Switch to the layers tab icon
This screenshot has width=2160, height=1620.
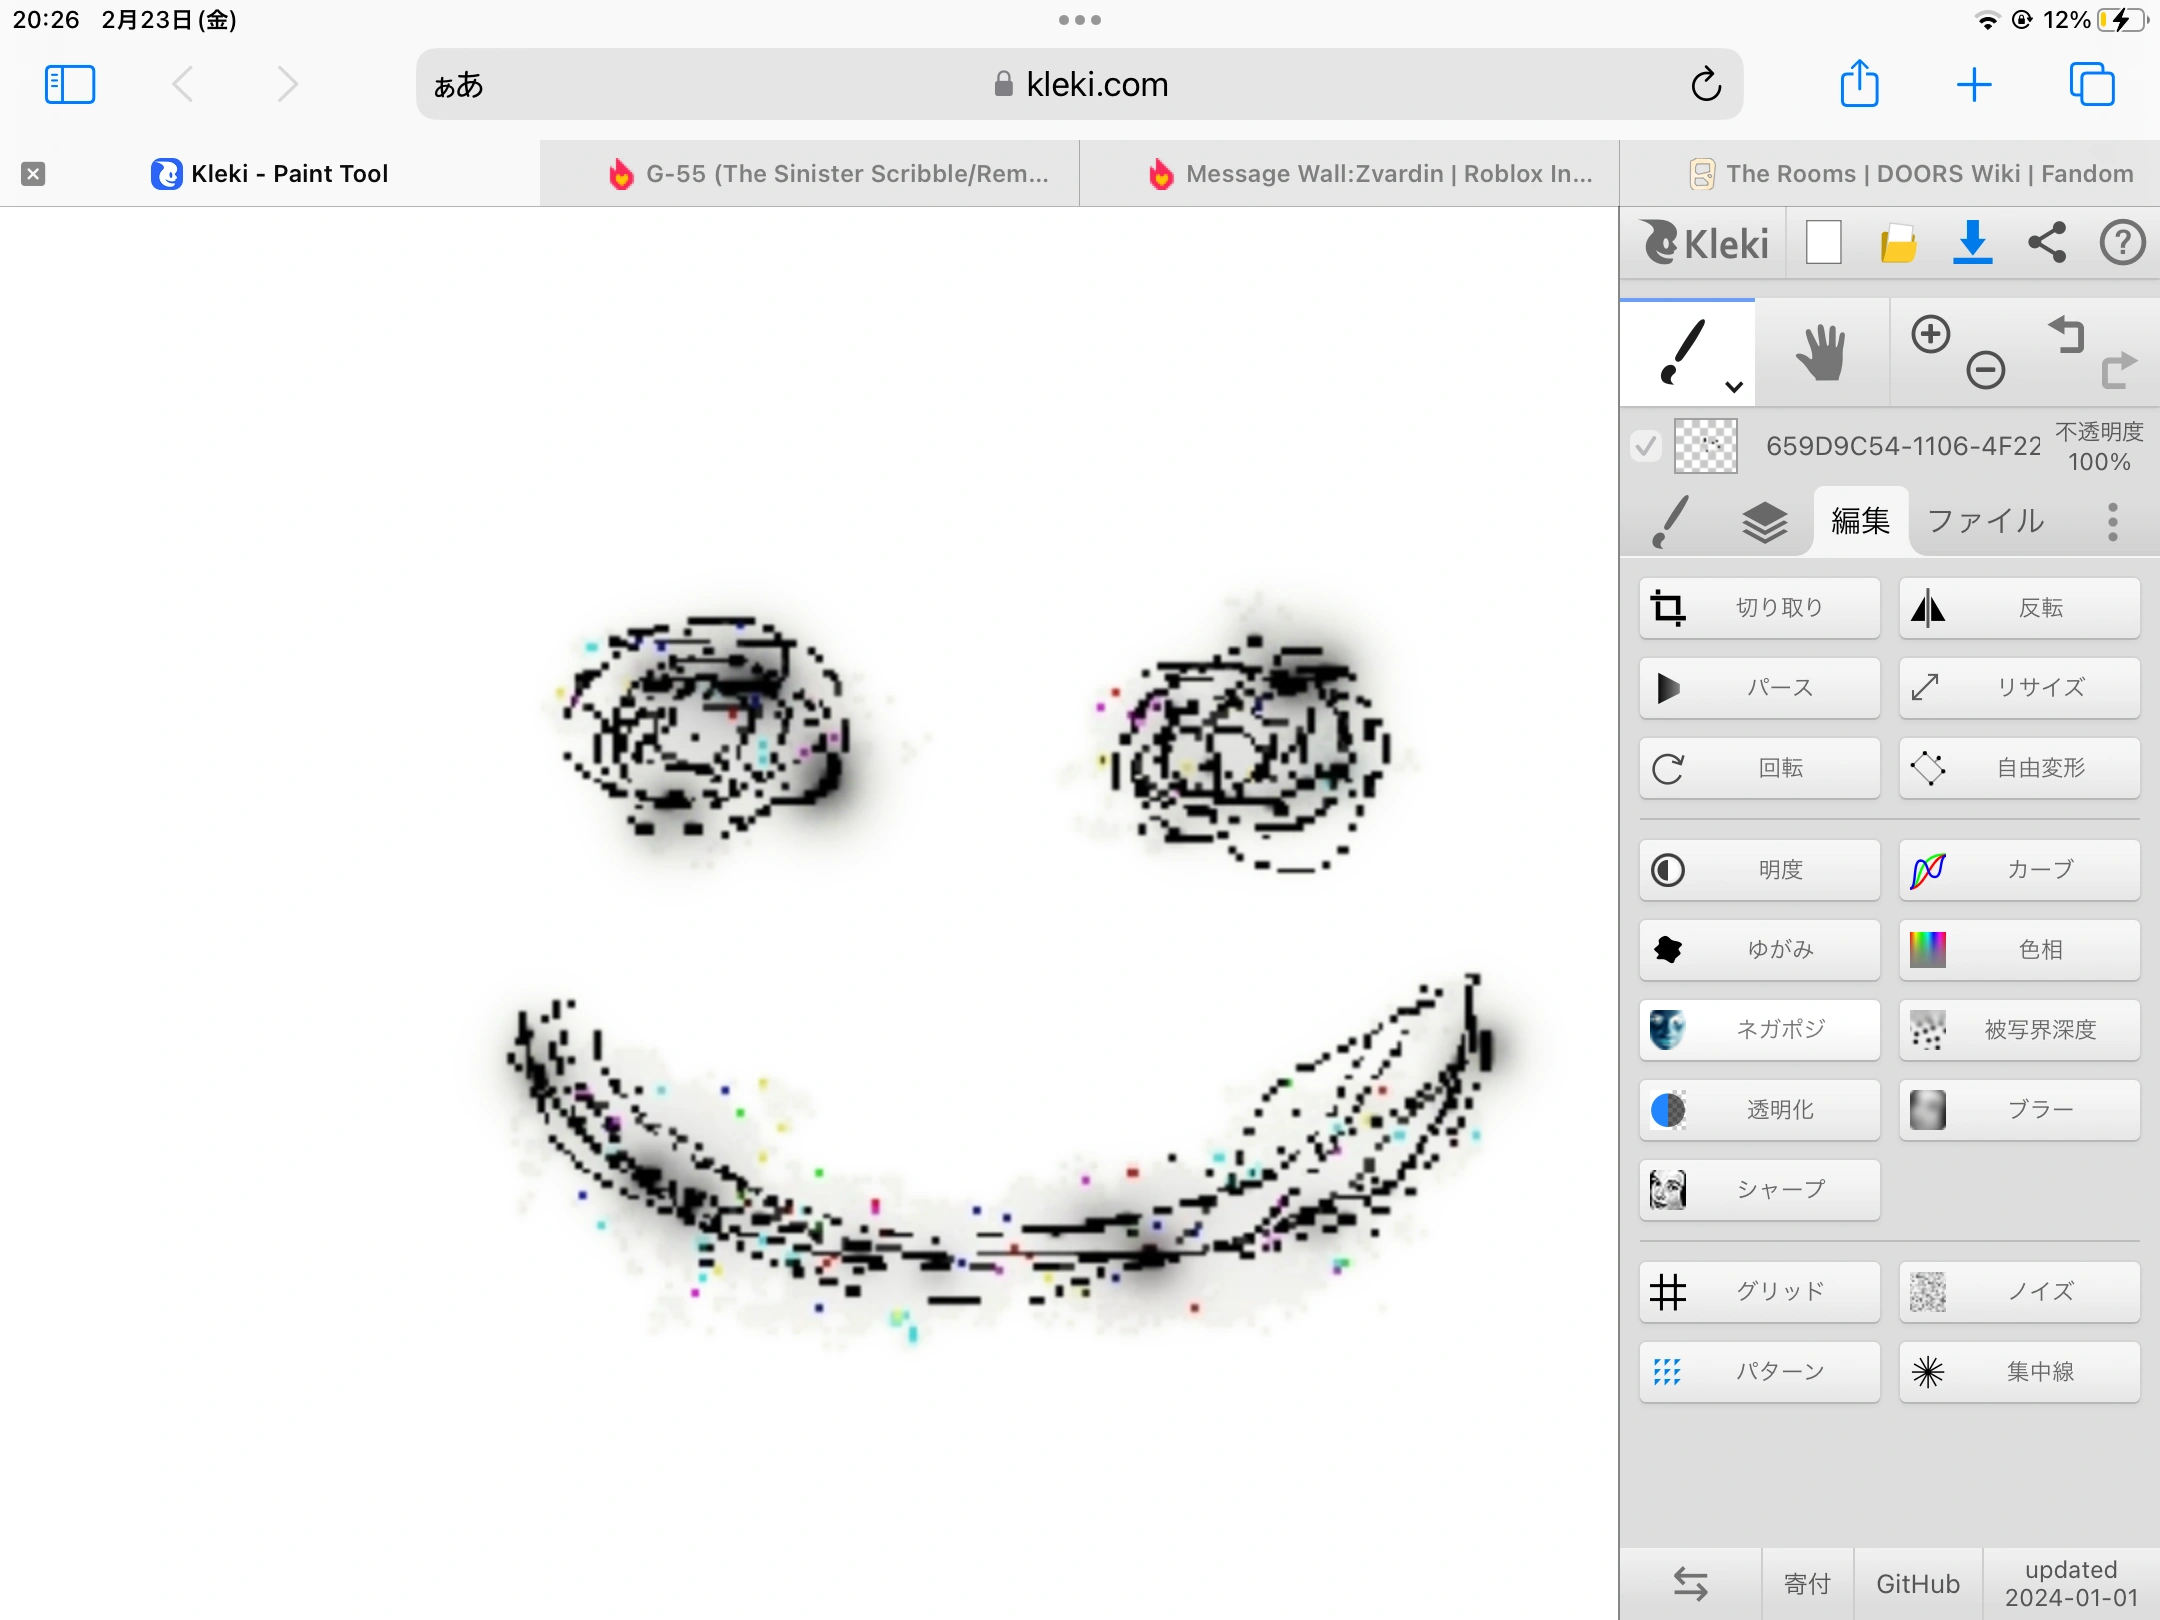1764,522
